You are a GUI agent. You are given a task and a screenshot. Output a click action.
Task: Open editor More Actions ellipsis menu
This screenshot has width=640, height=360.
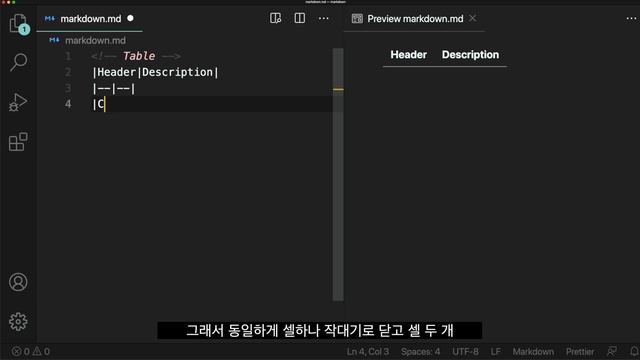tap(324, 18)
